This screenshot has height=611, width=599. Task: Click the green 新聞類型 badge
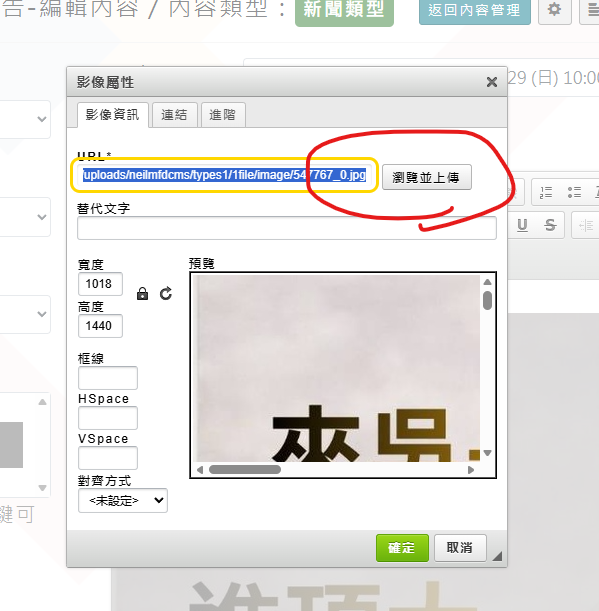344,10
